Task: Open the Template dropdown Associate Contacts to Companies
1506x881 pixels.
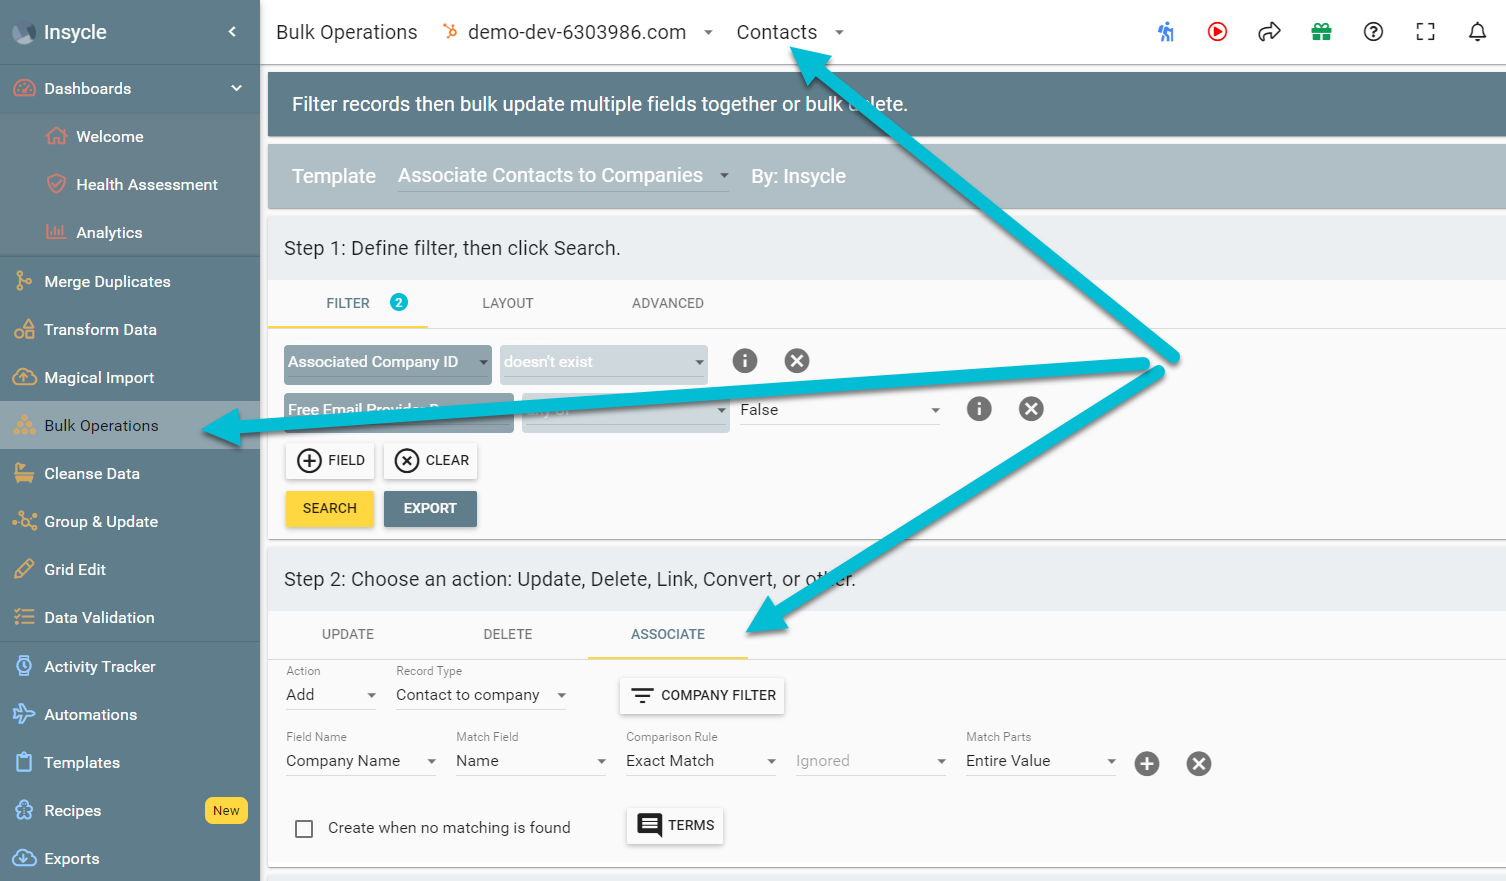Action: [563, 176]
